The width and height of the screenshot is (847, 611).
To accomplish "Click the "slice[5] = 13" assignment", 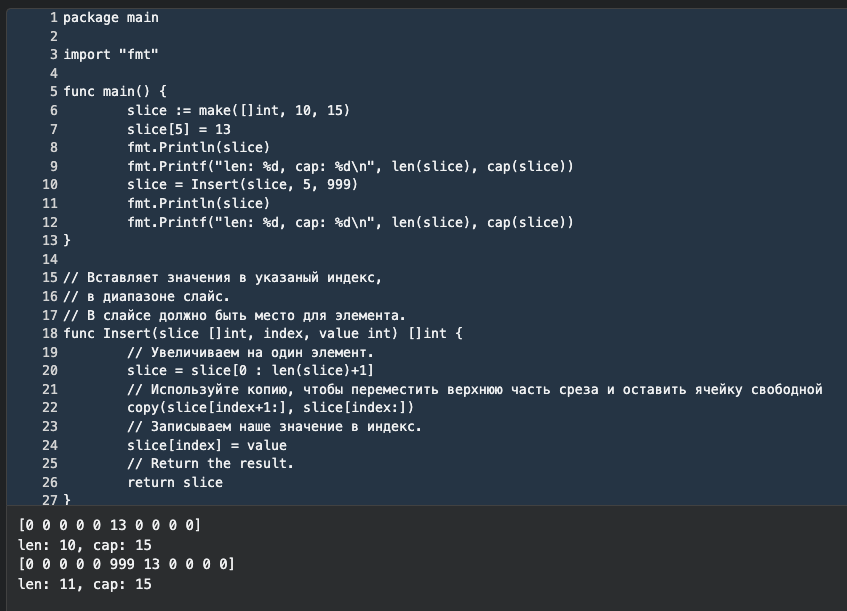I will (x=178, y=129).
